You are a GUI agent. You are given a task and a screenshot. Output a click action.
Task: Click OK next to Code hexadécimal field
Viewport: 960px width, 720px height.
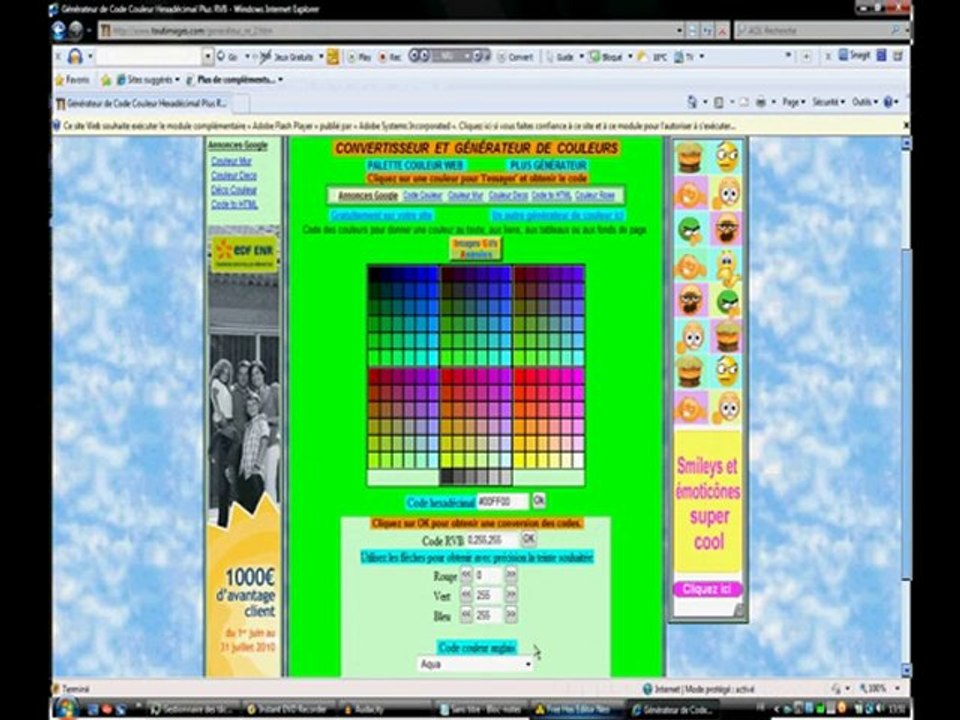point(538,500)
